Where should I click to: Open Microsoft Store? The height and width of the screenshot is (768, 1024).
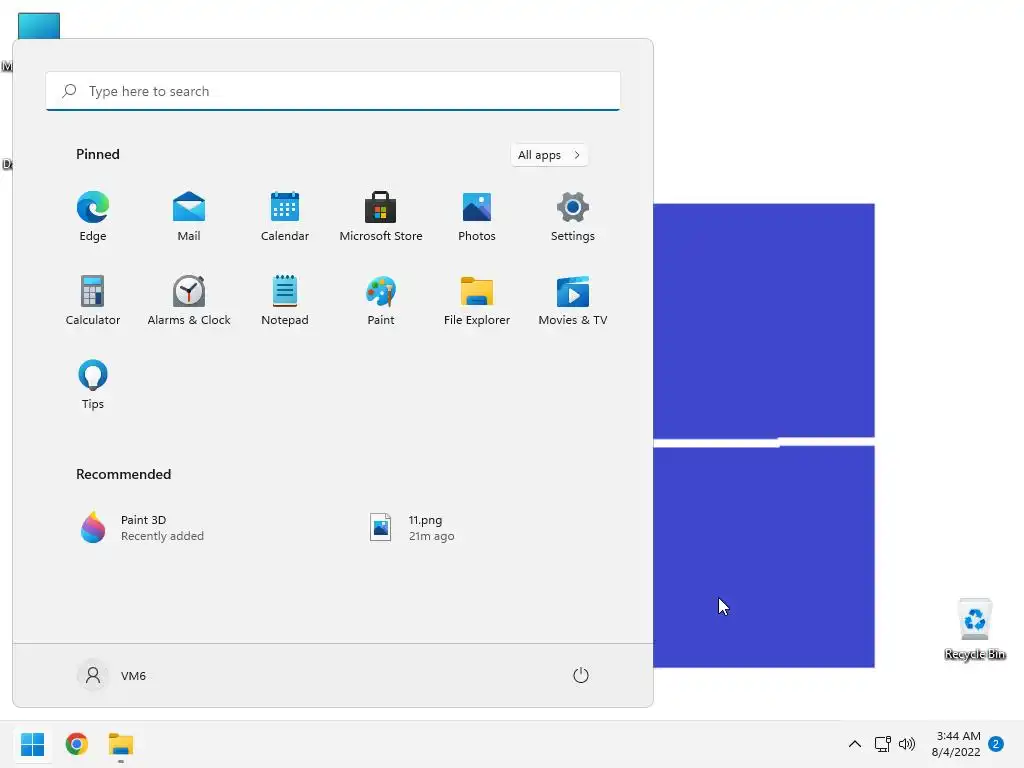pos(381,216)
